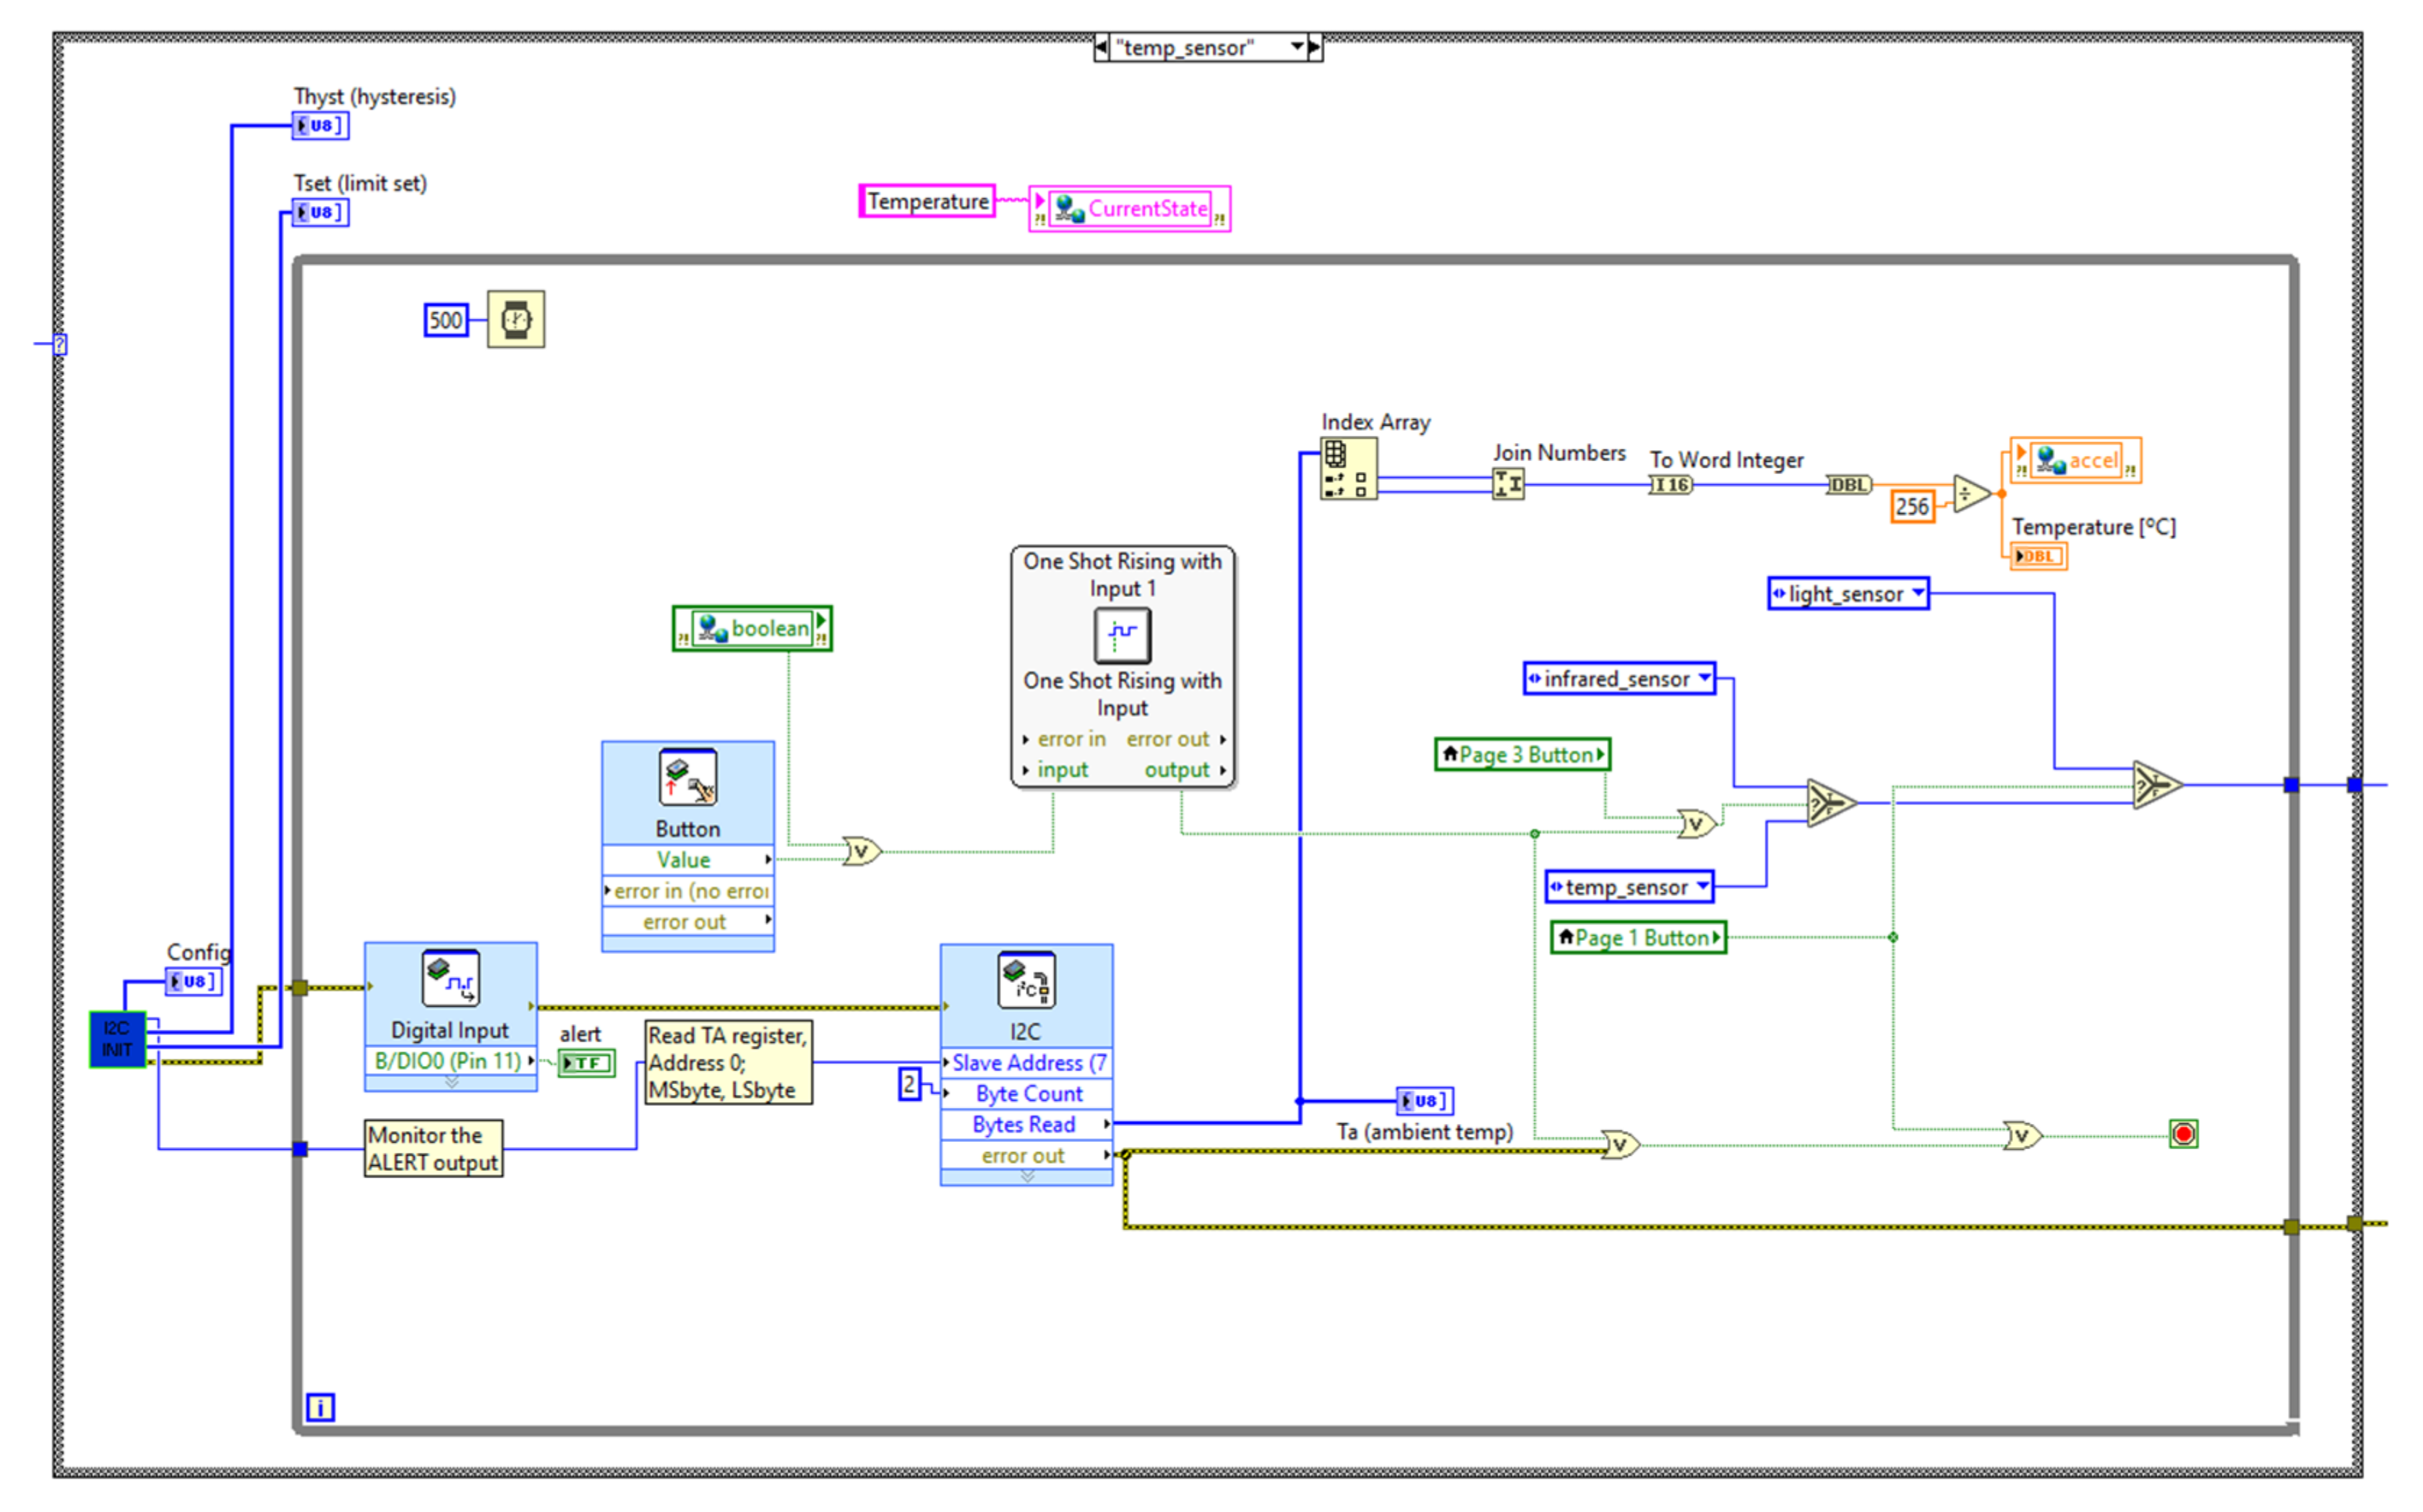This screenshot has width=2423, height=1512.
Task: Click the Index Array function icon
Action: pyautogui.click(x=1347, y=469)
